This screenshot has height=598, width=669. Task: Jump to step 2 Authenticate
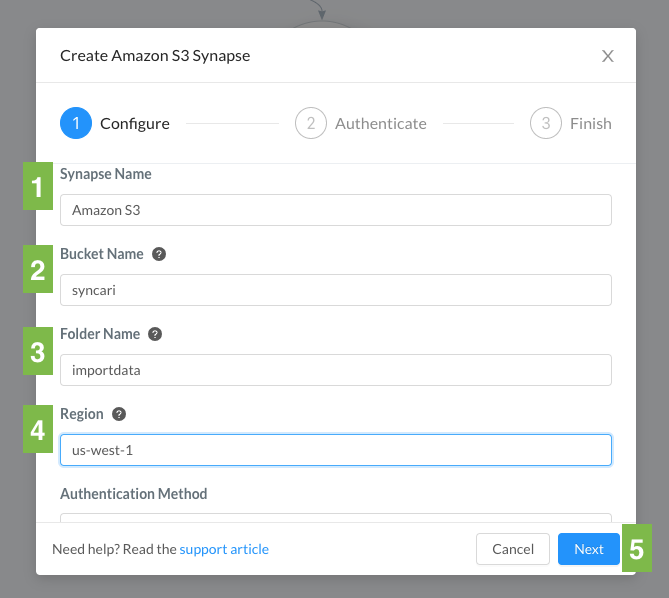tap(361, 123)
